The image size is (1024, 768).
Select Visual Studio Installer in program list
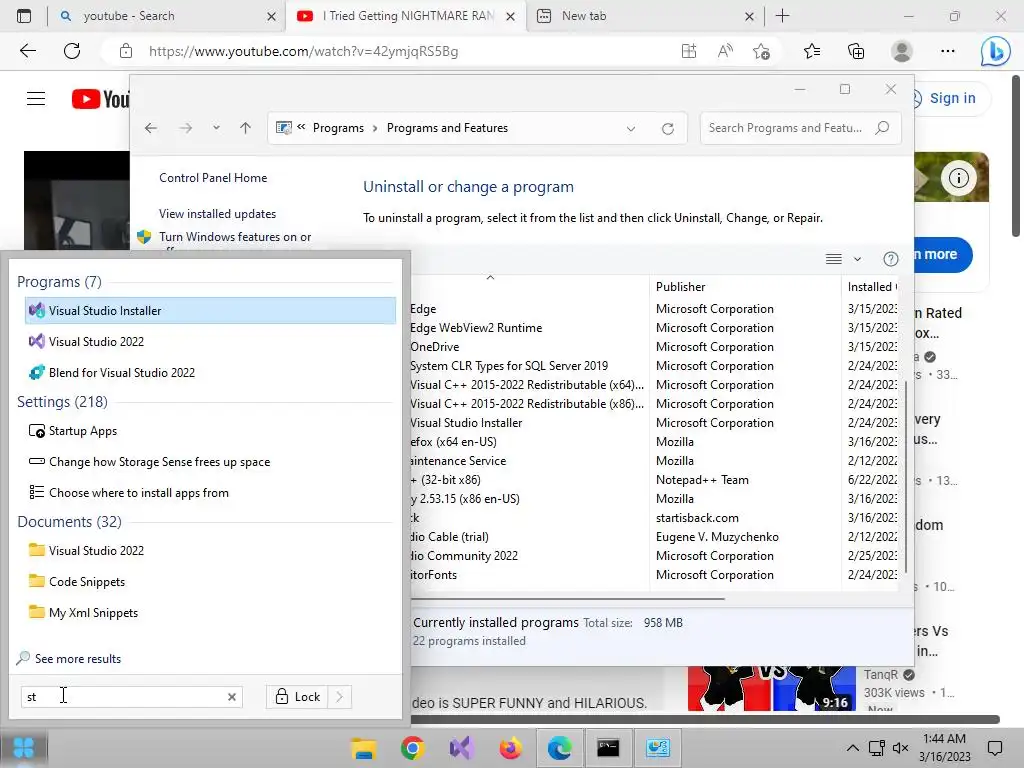tap(653, 423)
